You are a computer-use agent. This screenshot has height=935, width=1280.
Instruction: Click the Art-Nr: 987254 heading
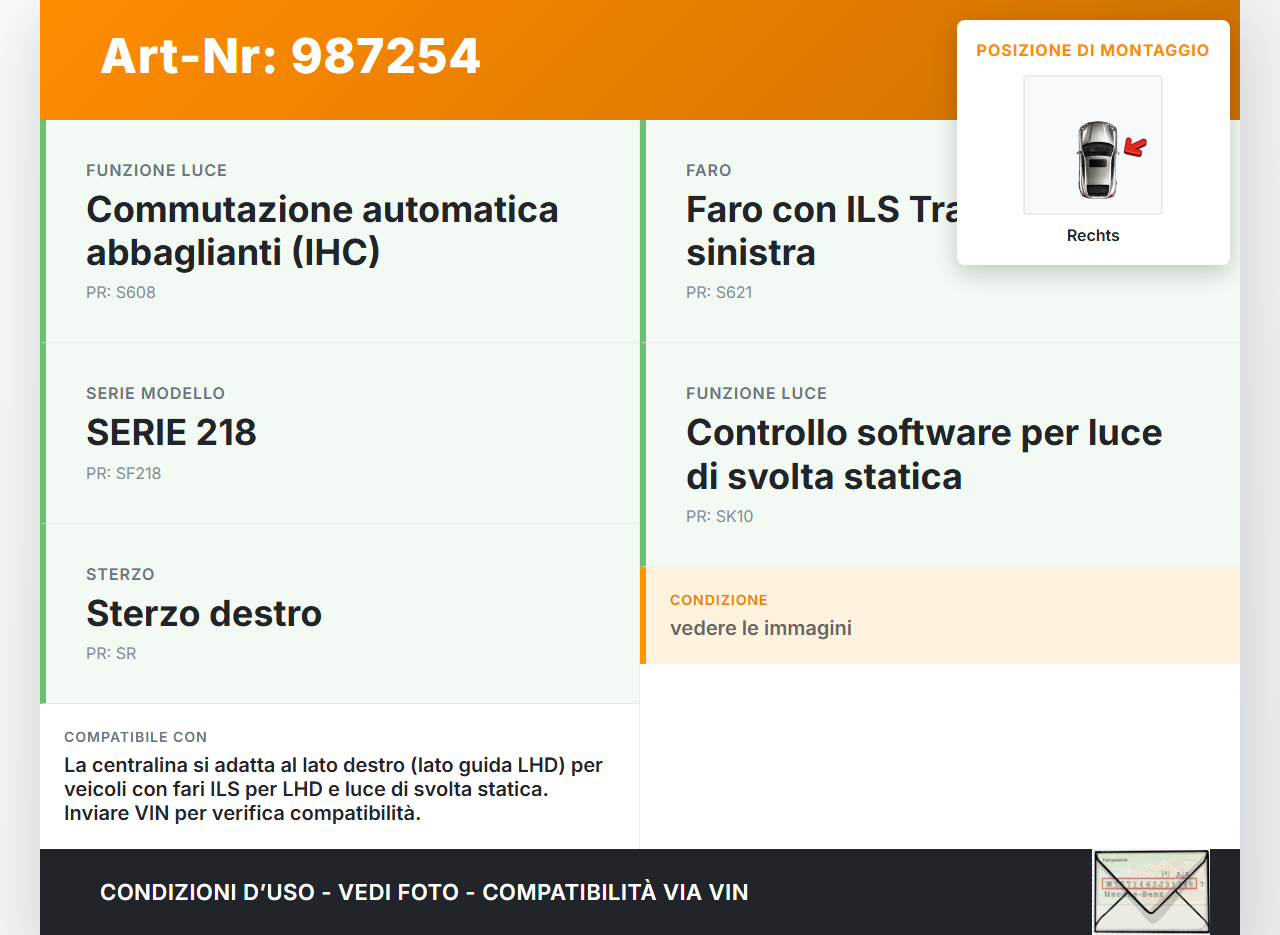[x=290, y=57]
